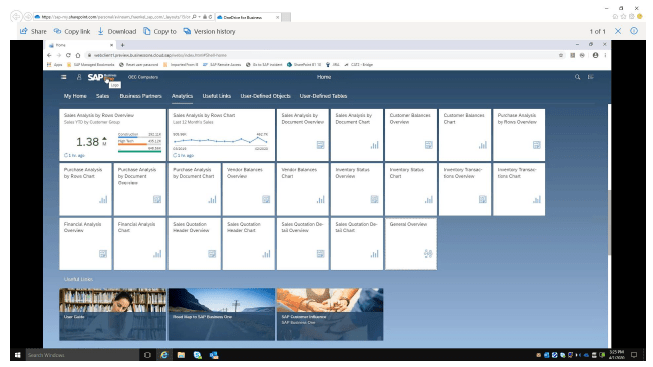Viewport: 653px width, 367px height.
Task: Click the Windows Start button
Action: (x=17, y=355)
